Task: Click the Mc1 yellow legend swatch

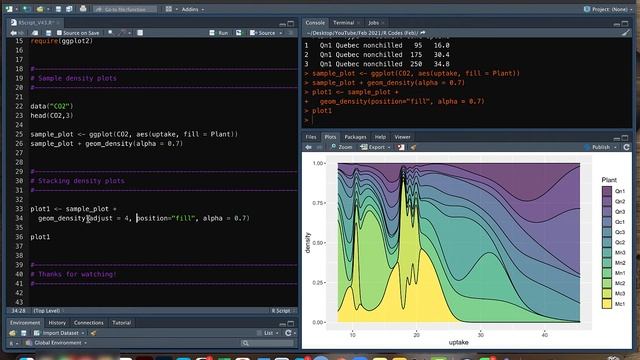Action: 607,304
